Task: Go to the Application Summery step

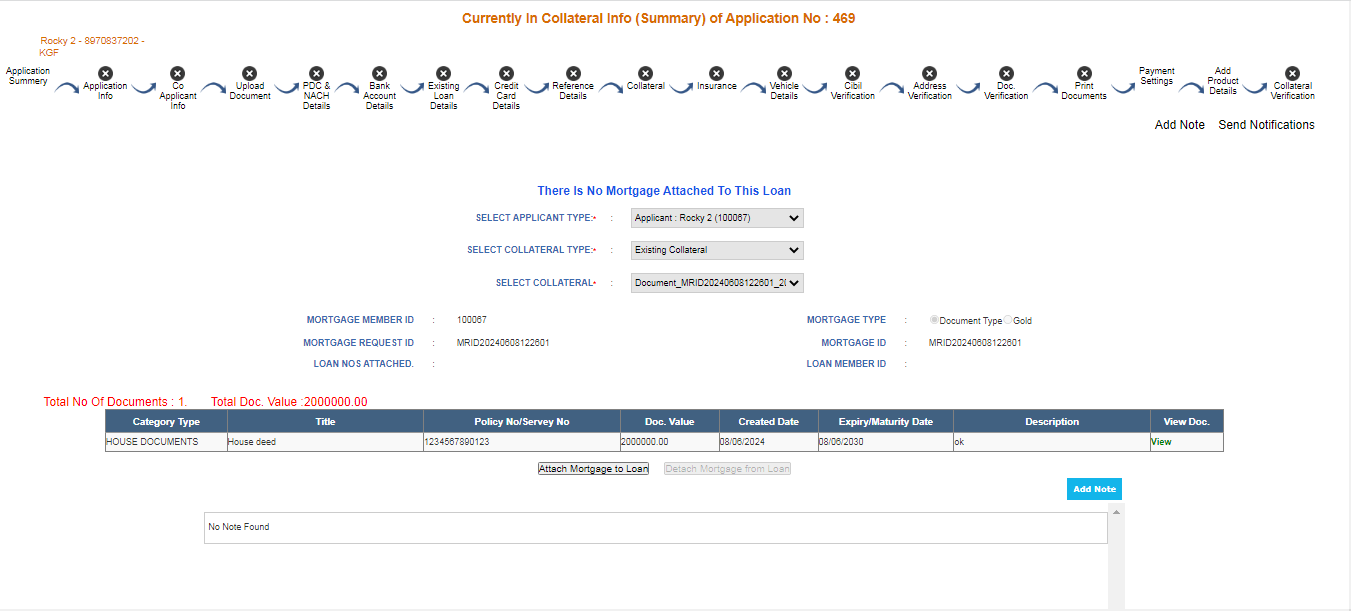Action: coord(28,76)
